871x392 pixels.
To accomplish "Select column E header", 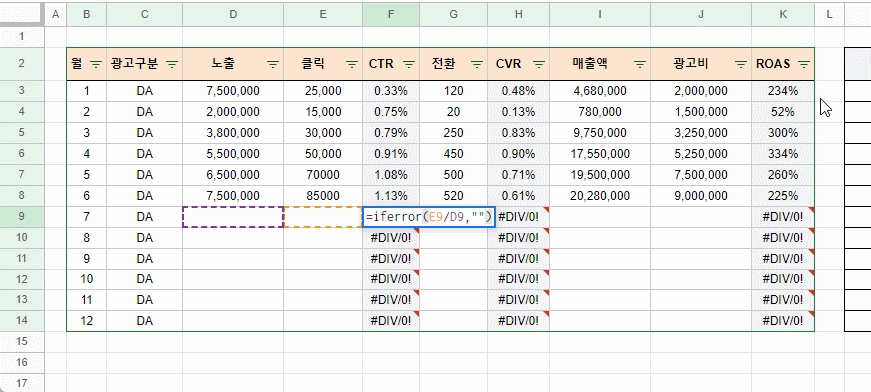I will pyautogui.click(x=323, y=15).
